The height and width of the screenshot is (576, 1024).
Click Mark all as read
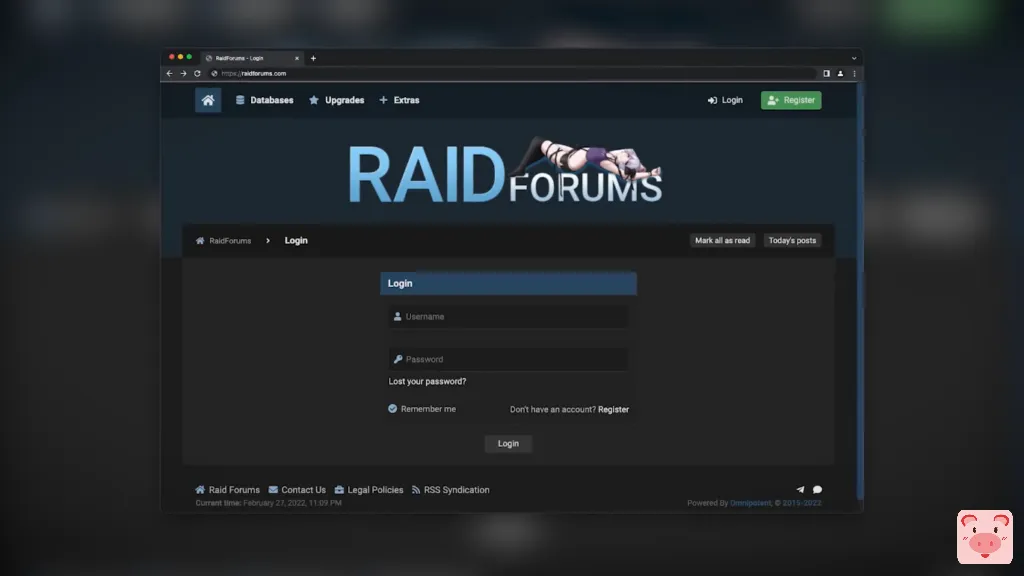pos(722,240)
